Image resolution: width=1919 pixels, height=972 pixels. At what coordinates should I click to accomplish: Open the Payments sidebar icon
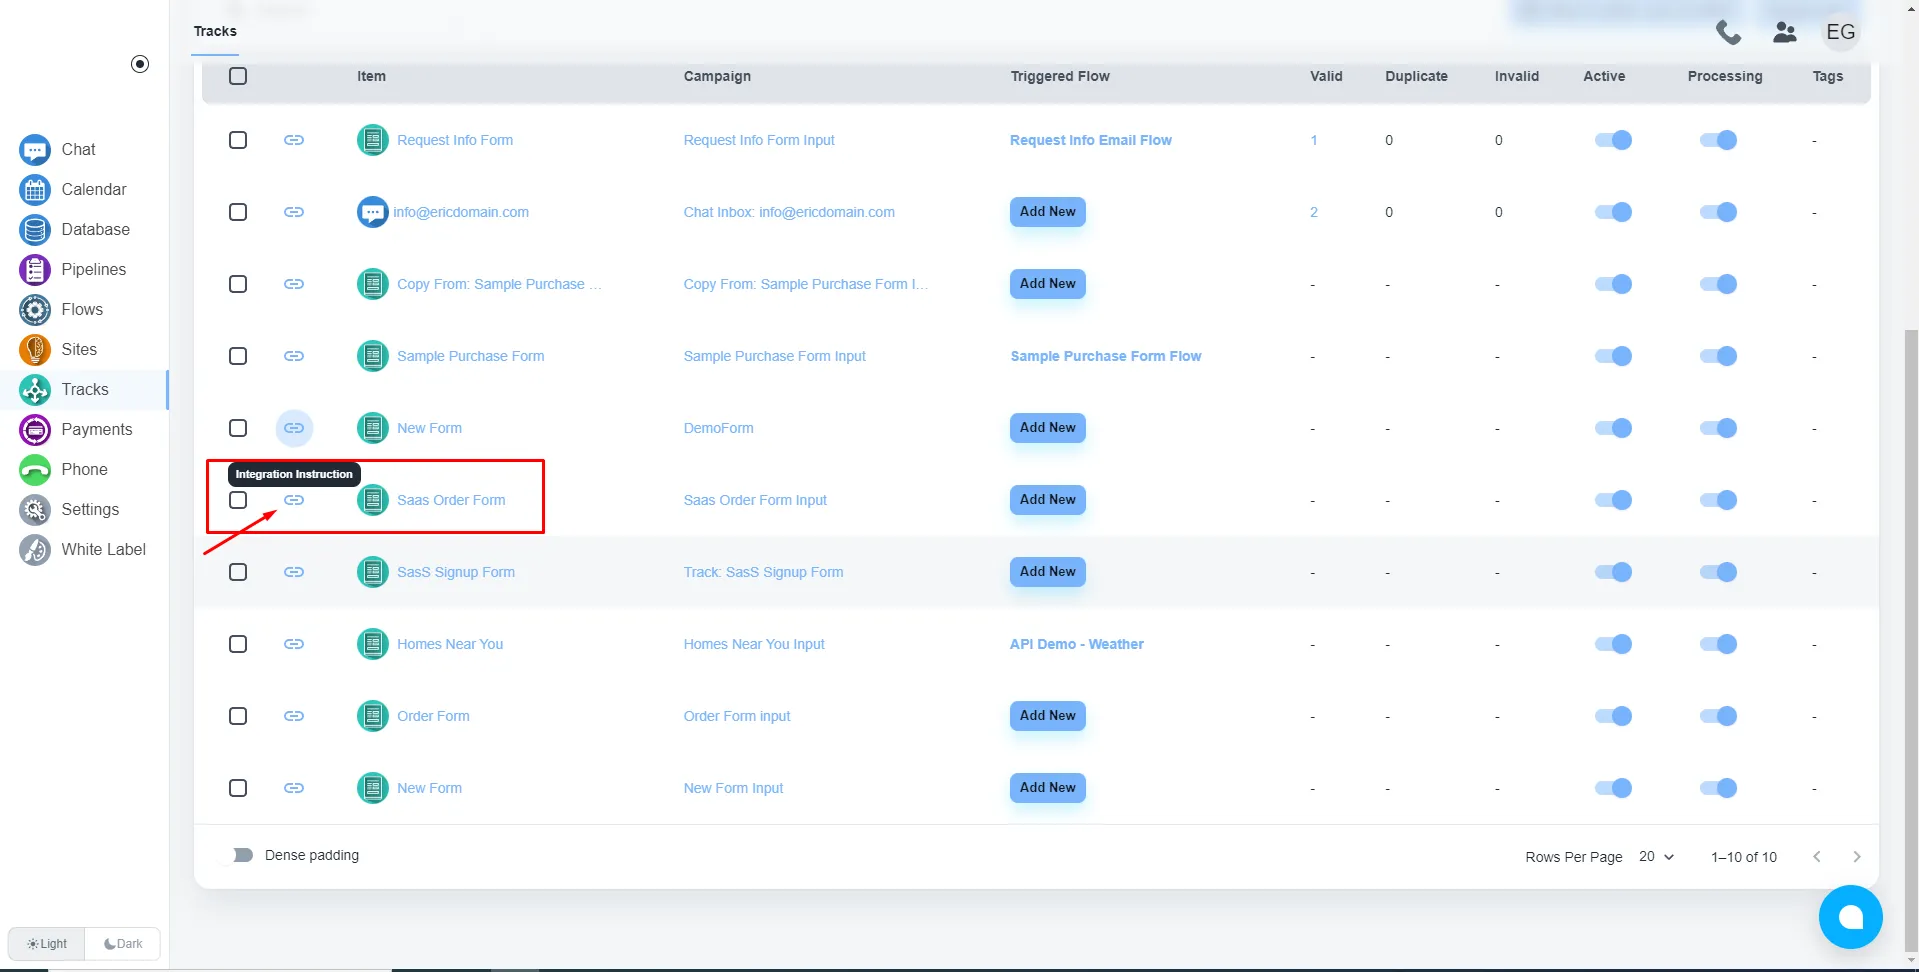(x=35, y=430)
